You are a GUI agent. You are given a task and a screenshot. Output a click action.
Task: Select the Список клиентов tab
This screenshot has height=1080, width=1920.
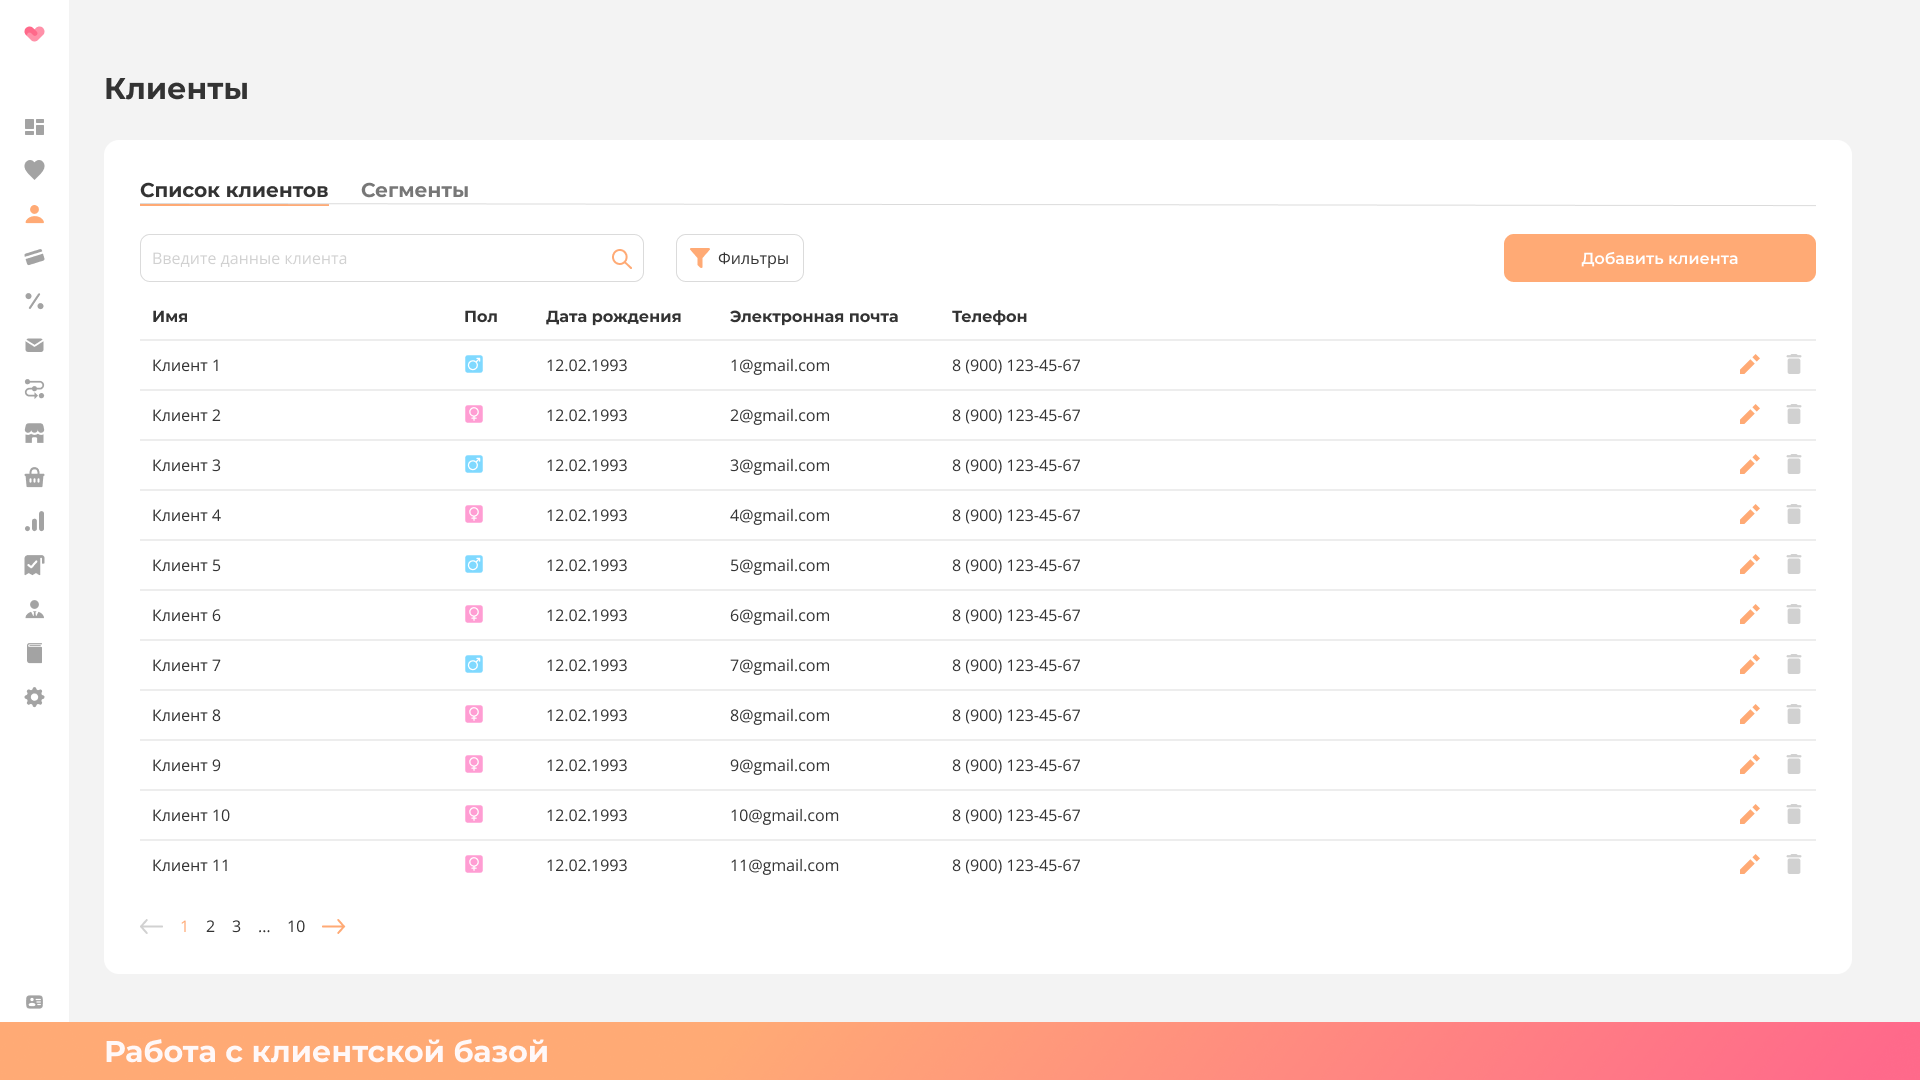234,190
